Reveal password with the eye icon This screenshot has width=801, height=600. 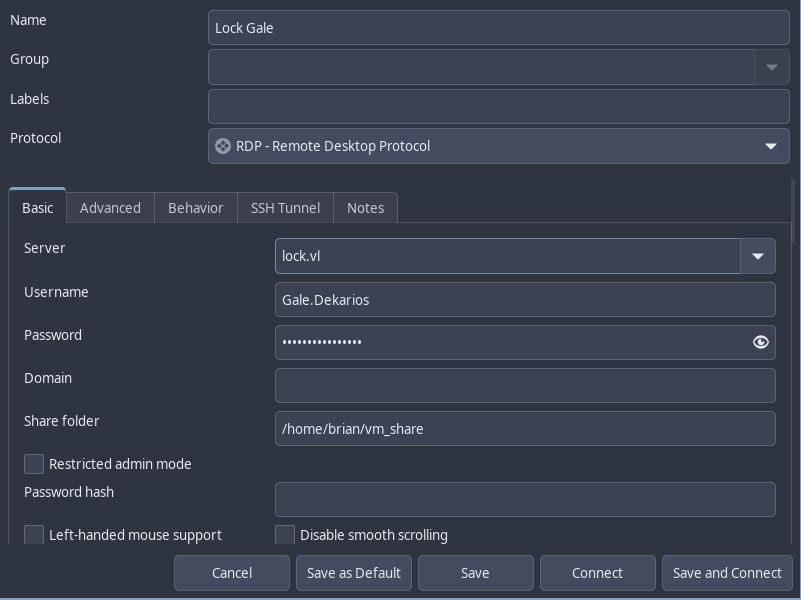coord(760,342)
